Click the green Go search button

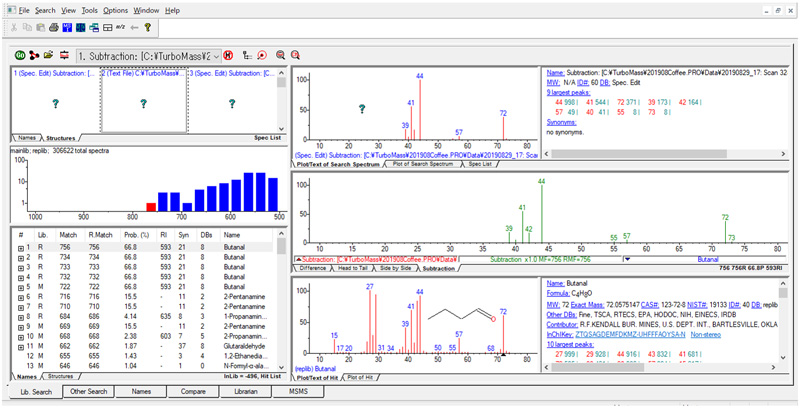[20, 55]
